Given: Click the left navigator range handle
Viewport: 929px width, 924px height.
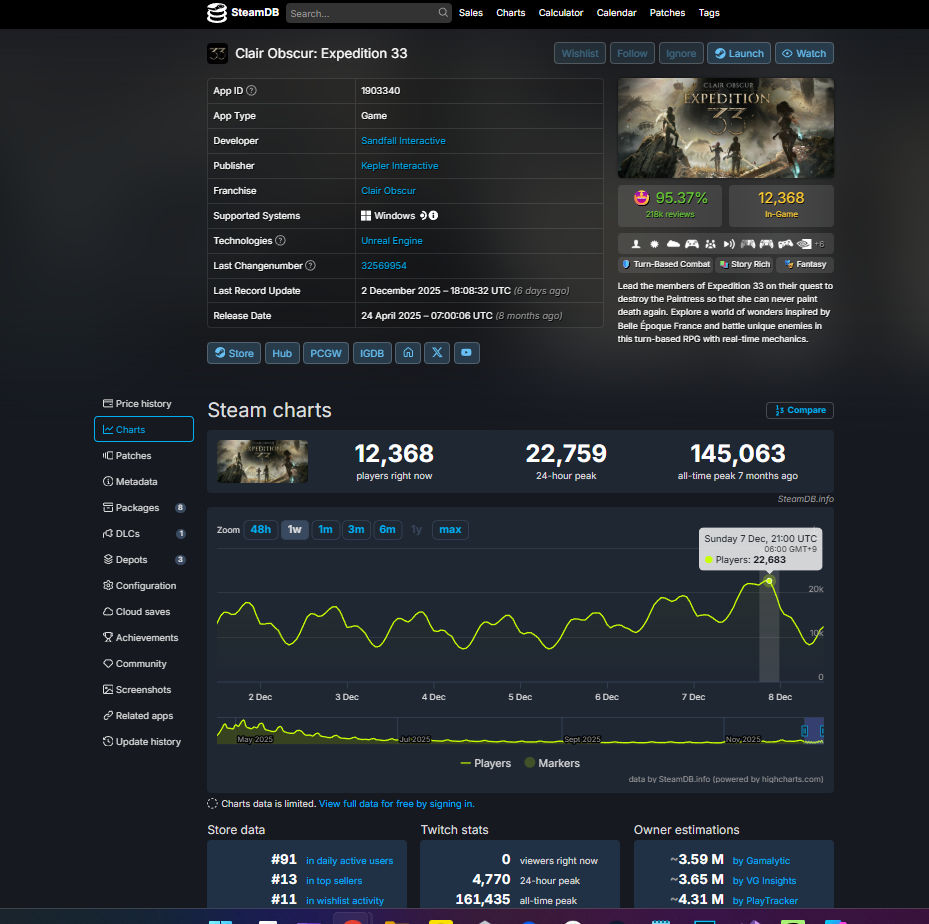Looking at the screenshot, I should point(804,731).
